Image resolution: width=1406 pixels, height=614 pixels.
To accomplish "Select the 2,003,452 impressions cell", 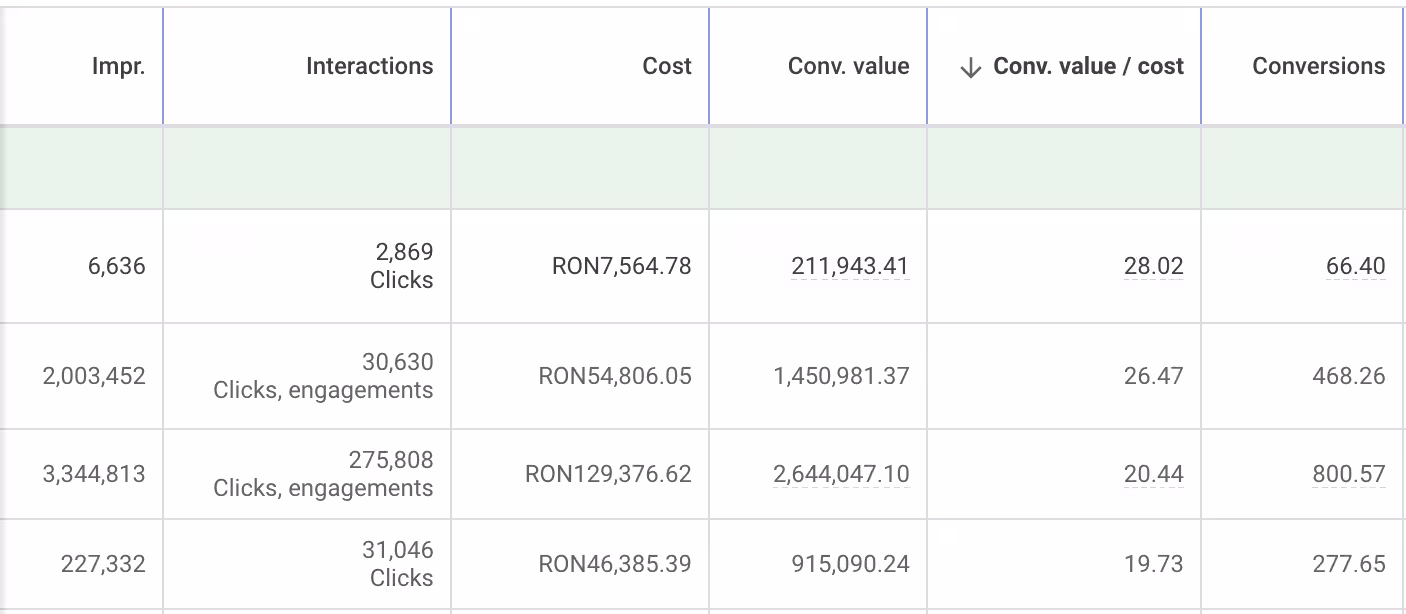I will click(94, 376).
